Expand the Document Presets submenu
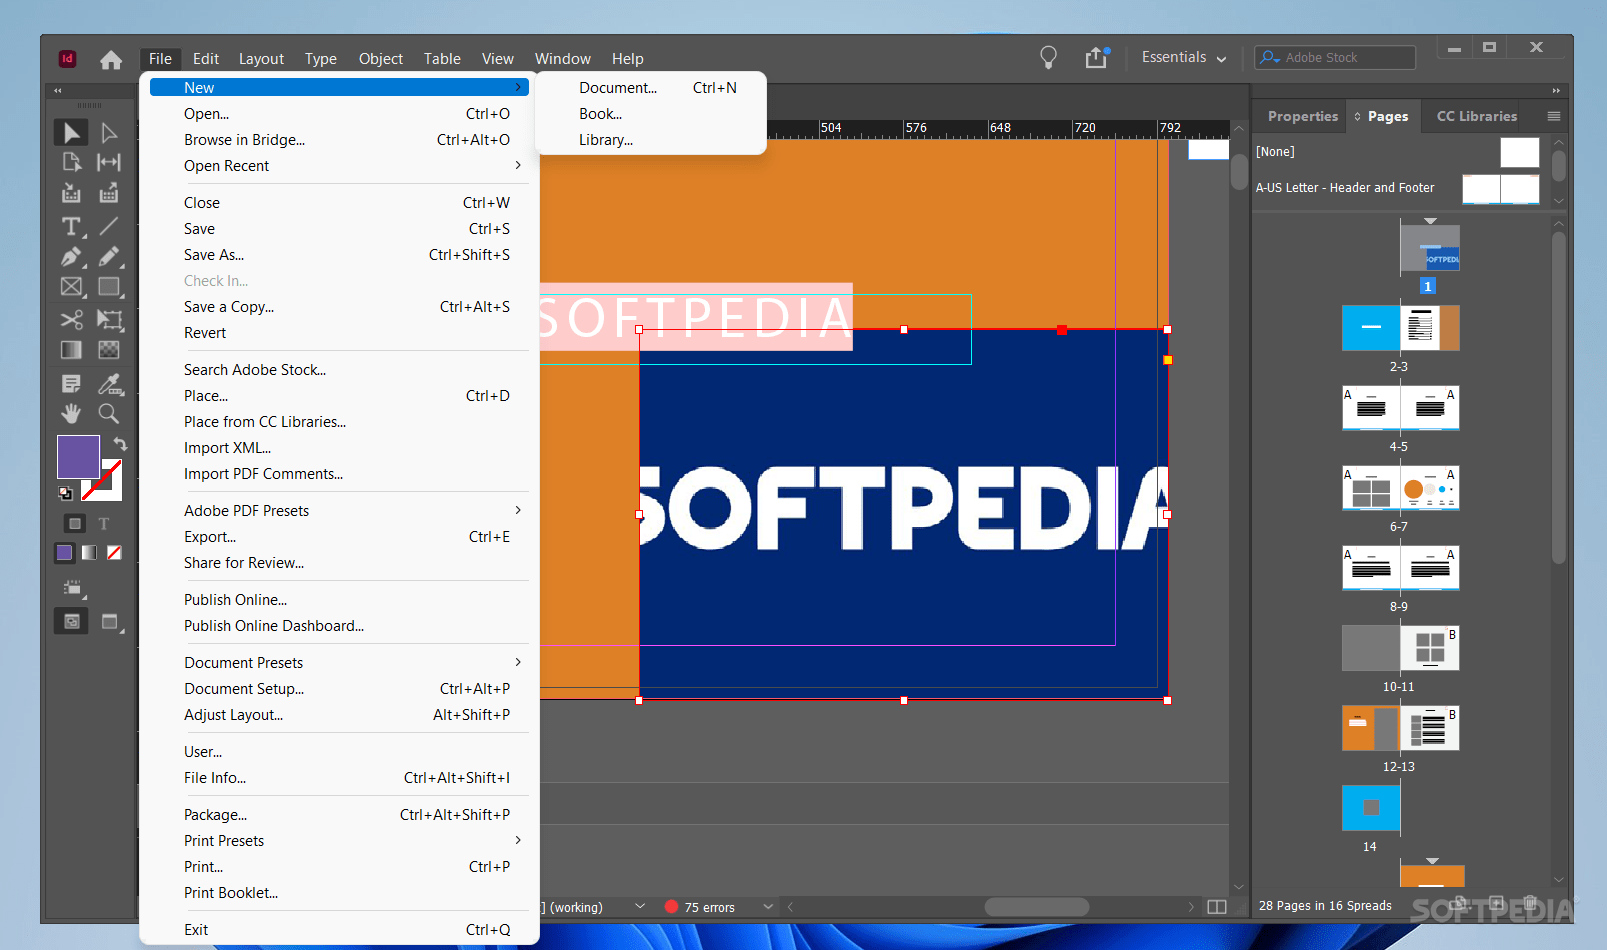This screenshot has height=950, width=1607. point(518,663)
